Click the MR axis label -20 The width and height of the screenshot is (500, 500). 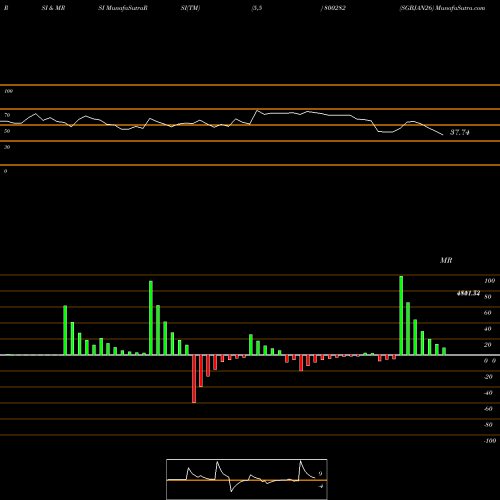488,377
